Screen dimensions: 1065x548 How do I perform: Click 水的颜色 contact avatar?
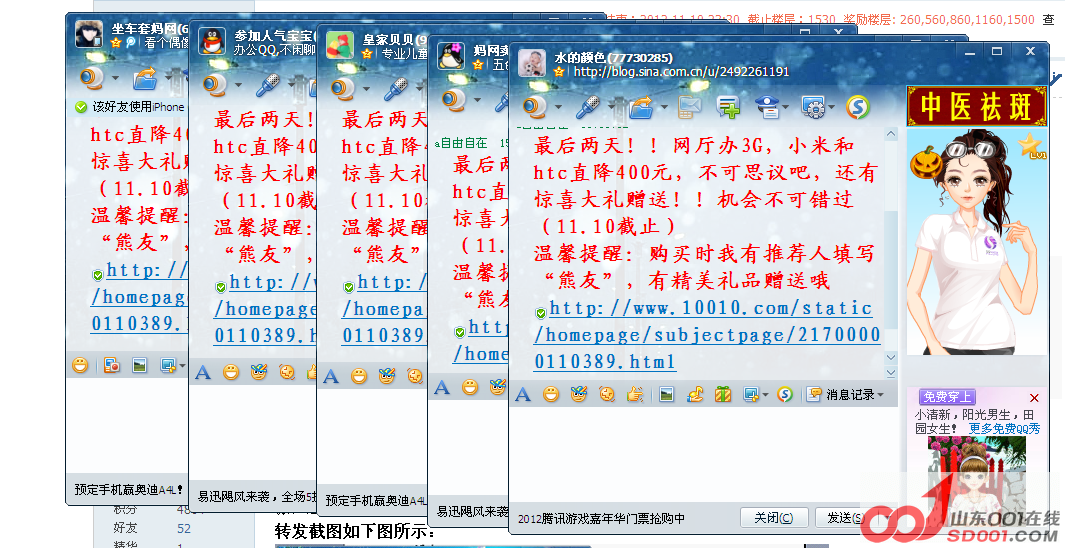[x=532, y=63]
